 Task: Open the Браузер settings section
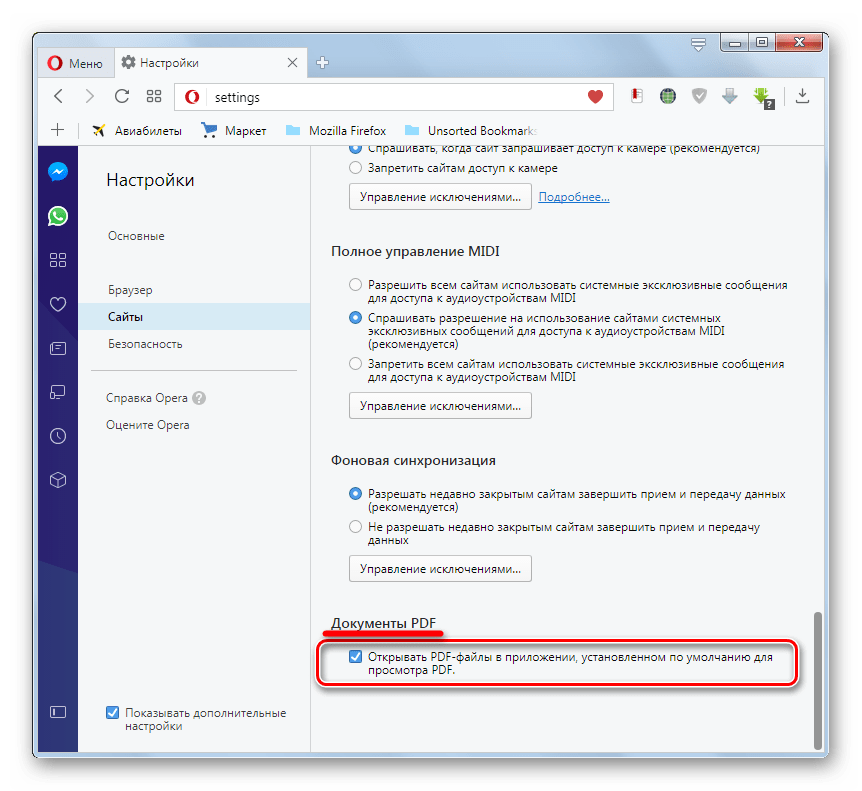(130, 290)
